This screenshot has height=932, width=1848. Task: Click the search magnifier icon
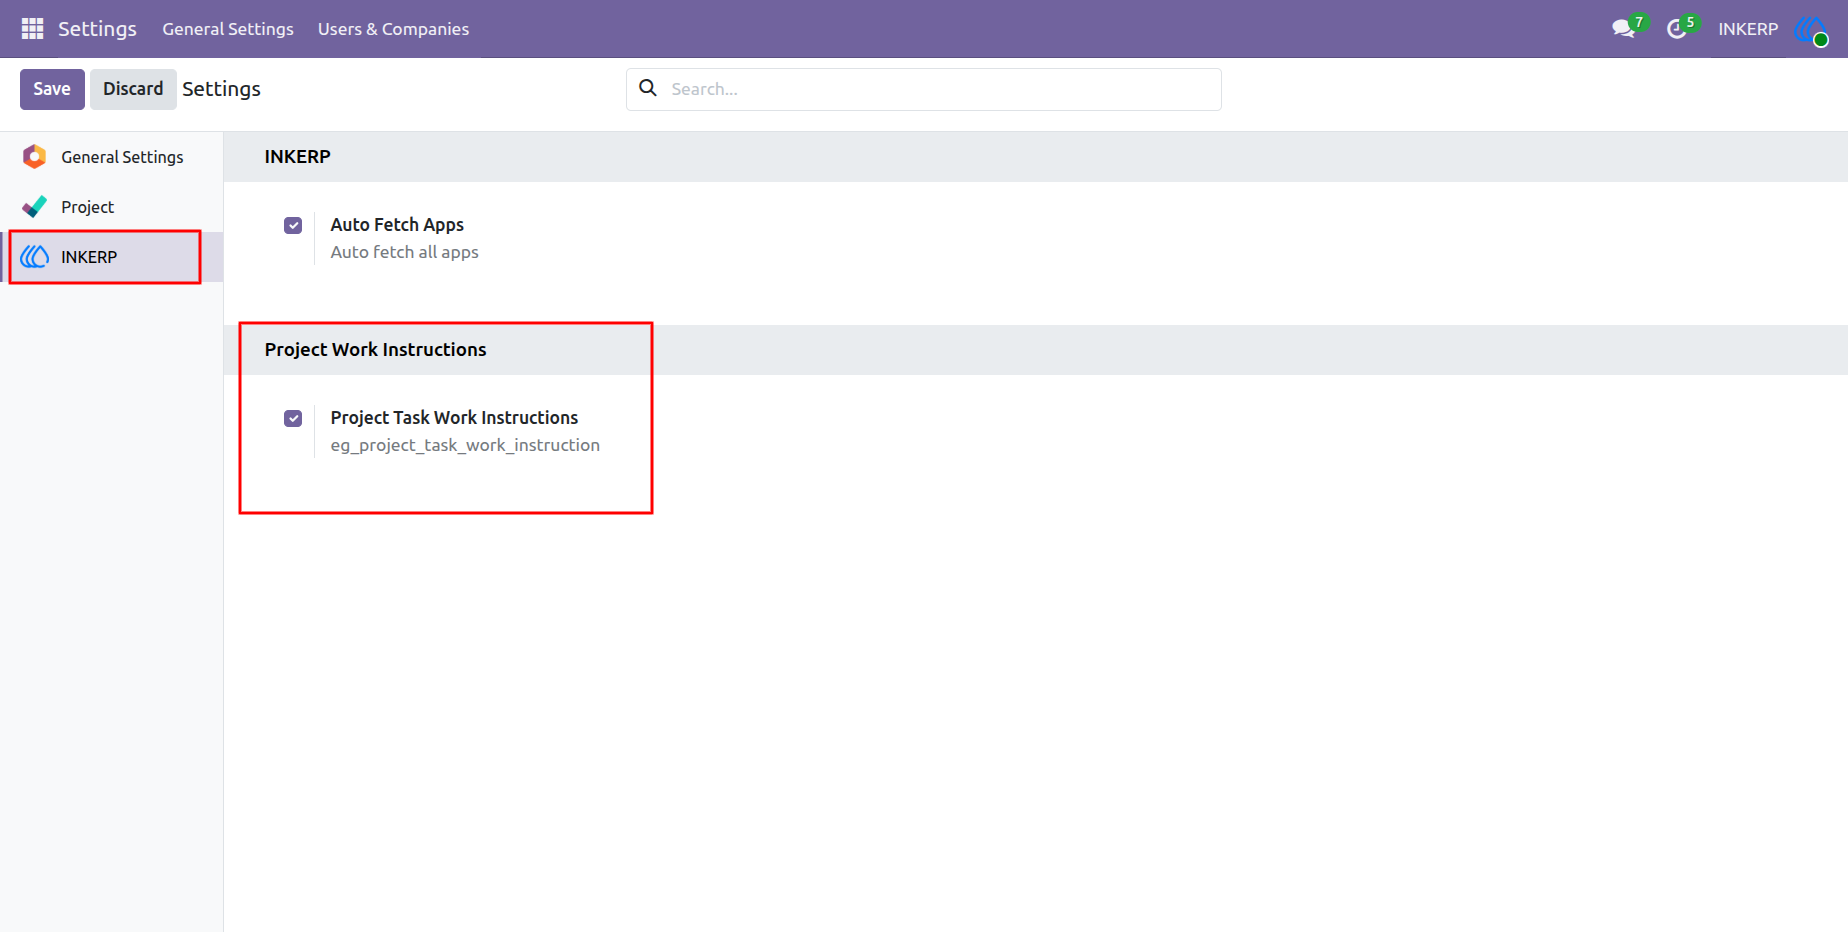(x=648, y=88)
